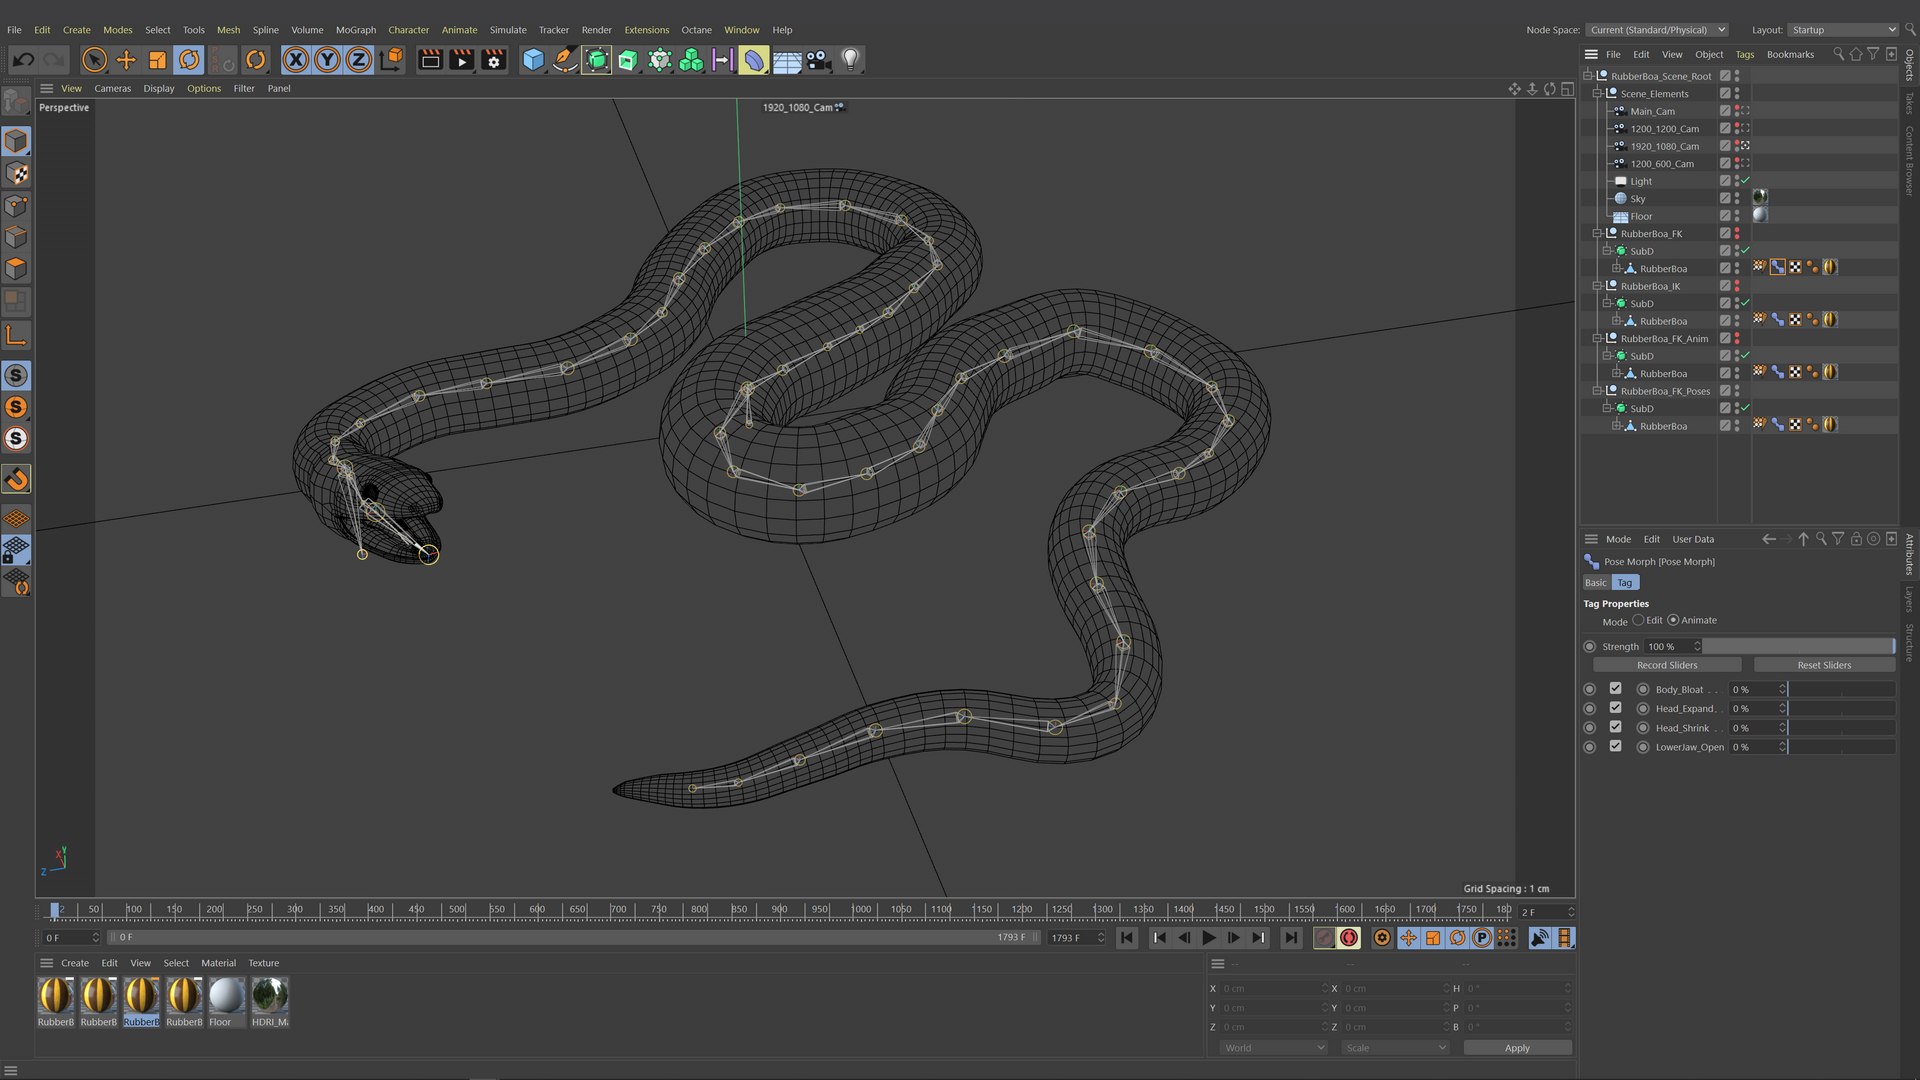Click the Strength slider bar

[1798, 646]
